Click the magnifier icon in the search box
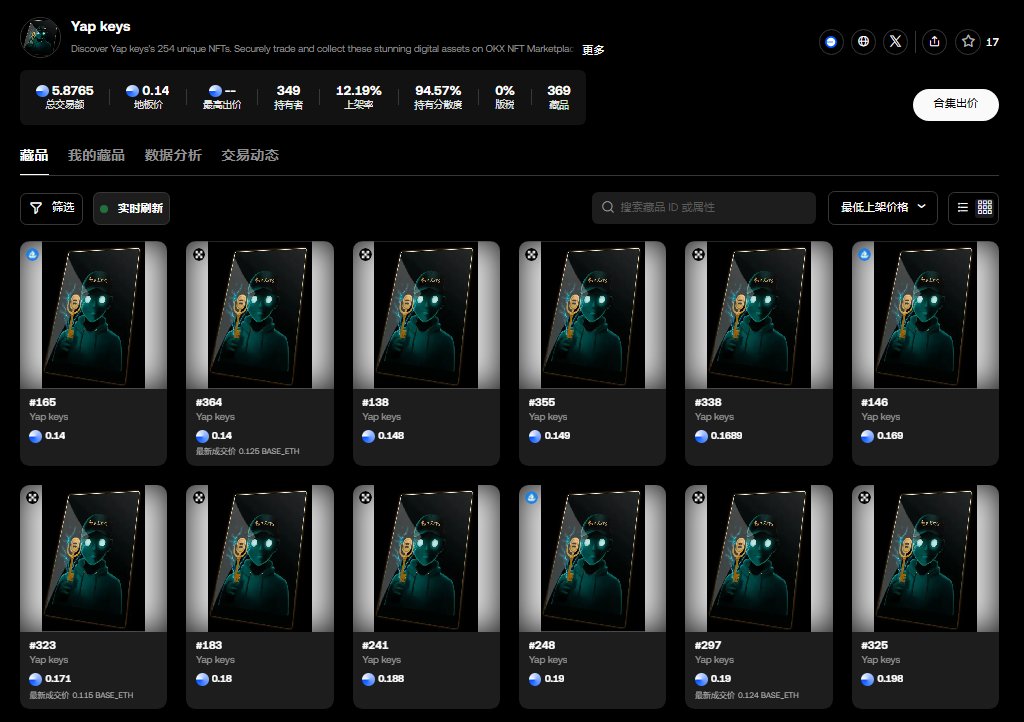 click(607, 208)
